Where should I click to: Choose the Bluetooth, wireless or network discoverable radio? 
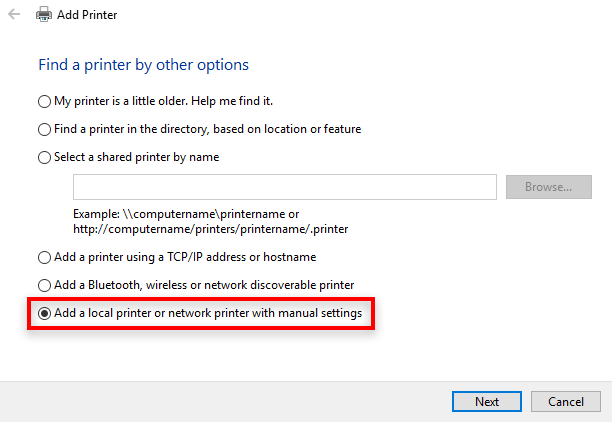point(44,286)
